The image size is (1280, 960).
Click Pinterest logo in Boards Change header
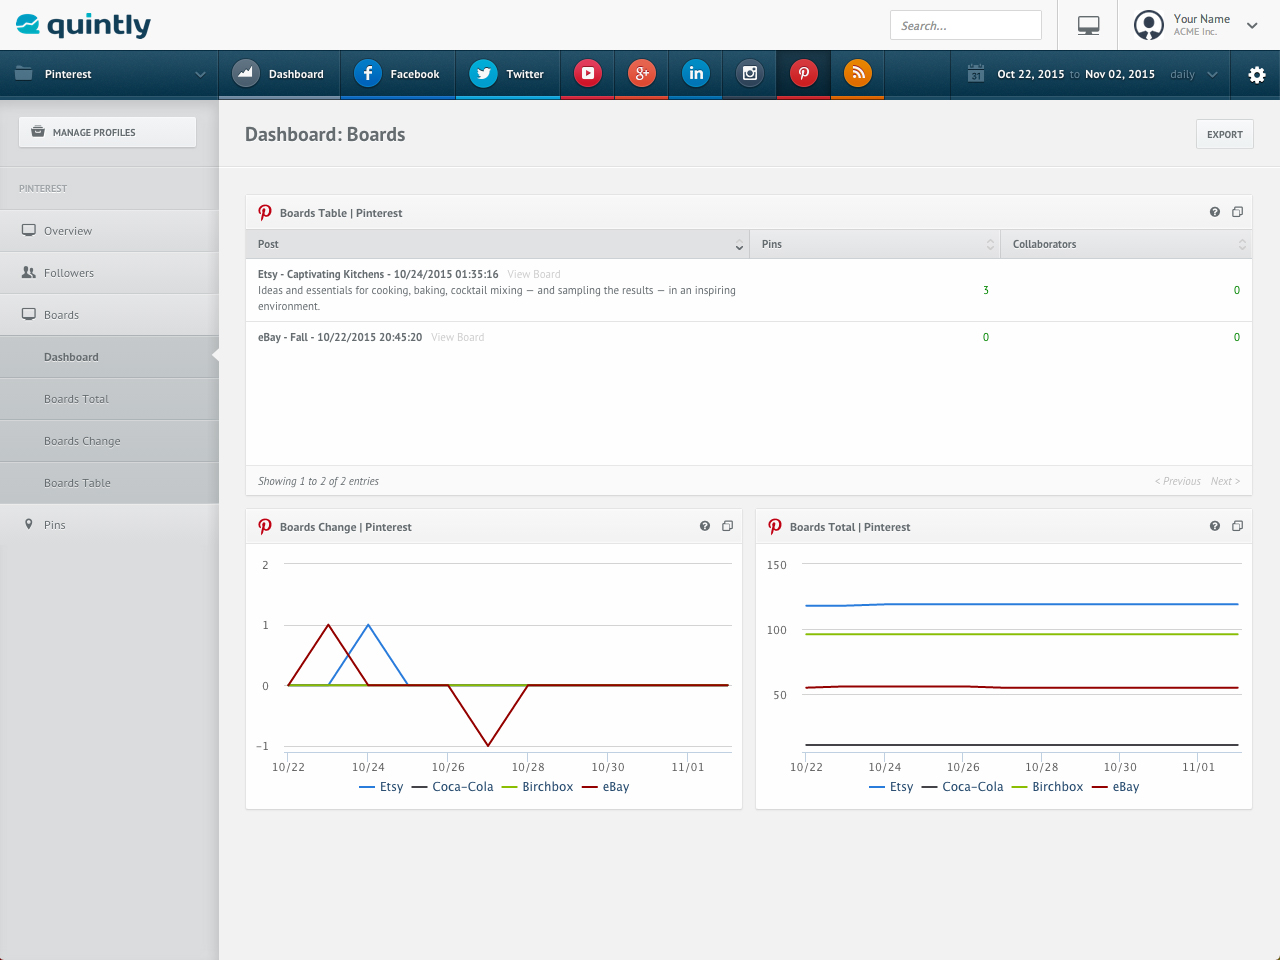265,527
